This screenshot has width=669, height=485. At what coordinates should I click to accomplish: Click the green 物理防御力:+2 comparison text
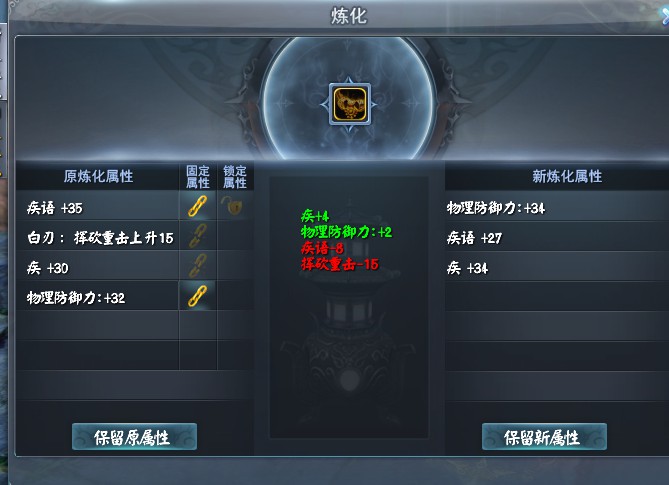click(346, 232)
